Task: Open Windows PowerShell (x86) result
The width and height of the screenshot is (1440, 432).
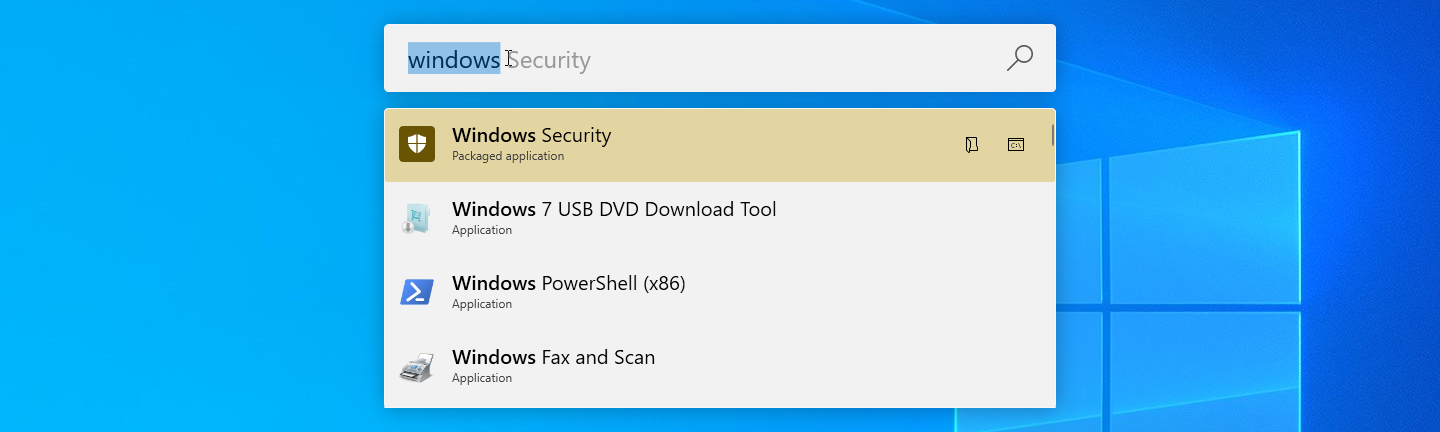Action: pos(720,293)
